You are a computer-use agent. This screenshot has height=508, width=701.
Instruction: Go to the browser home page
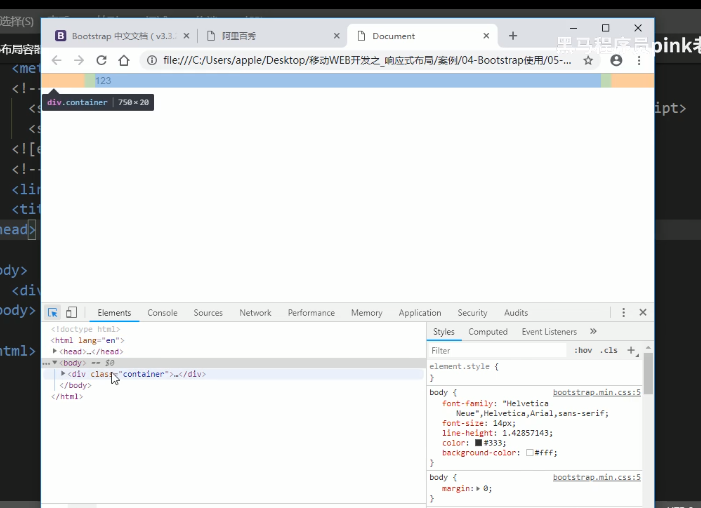tap(124, 60)
